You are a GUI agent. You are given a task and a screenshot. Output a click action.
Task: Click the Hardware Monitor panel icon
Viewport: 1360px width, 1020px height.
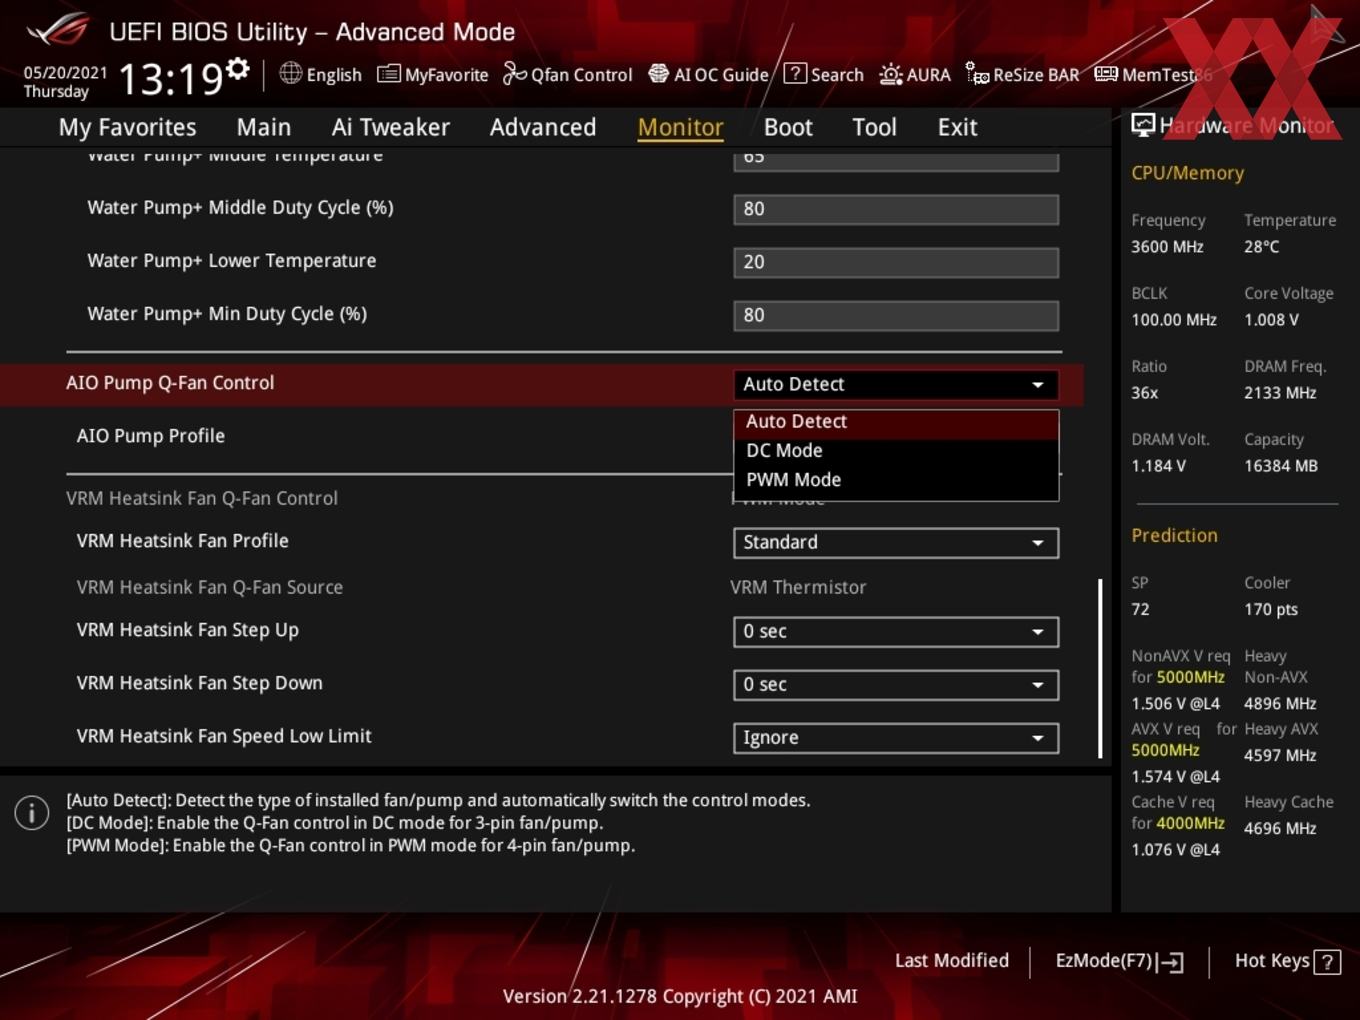[1143, 125]
